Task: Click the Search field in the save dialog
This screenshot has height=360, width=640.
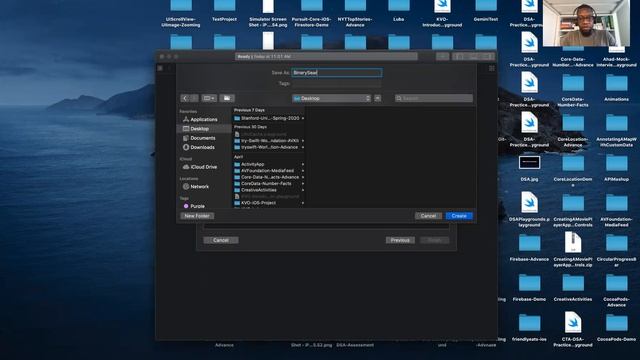Action: [434, 98]
